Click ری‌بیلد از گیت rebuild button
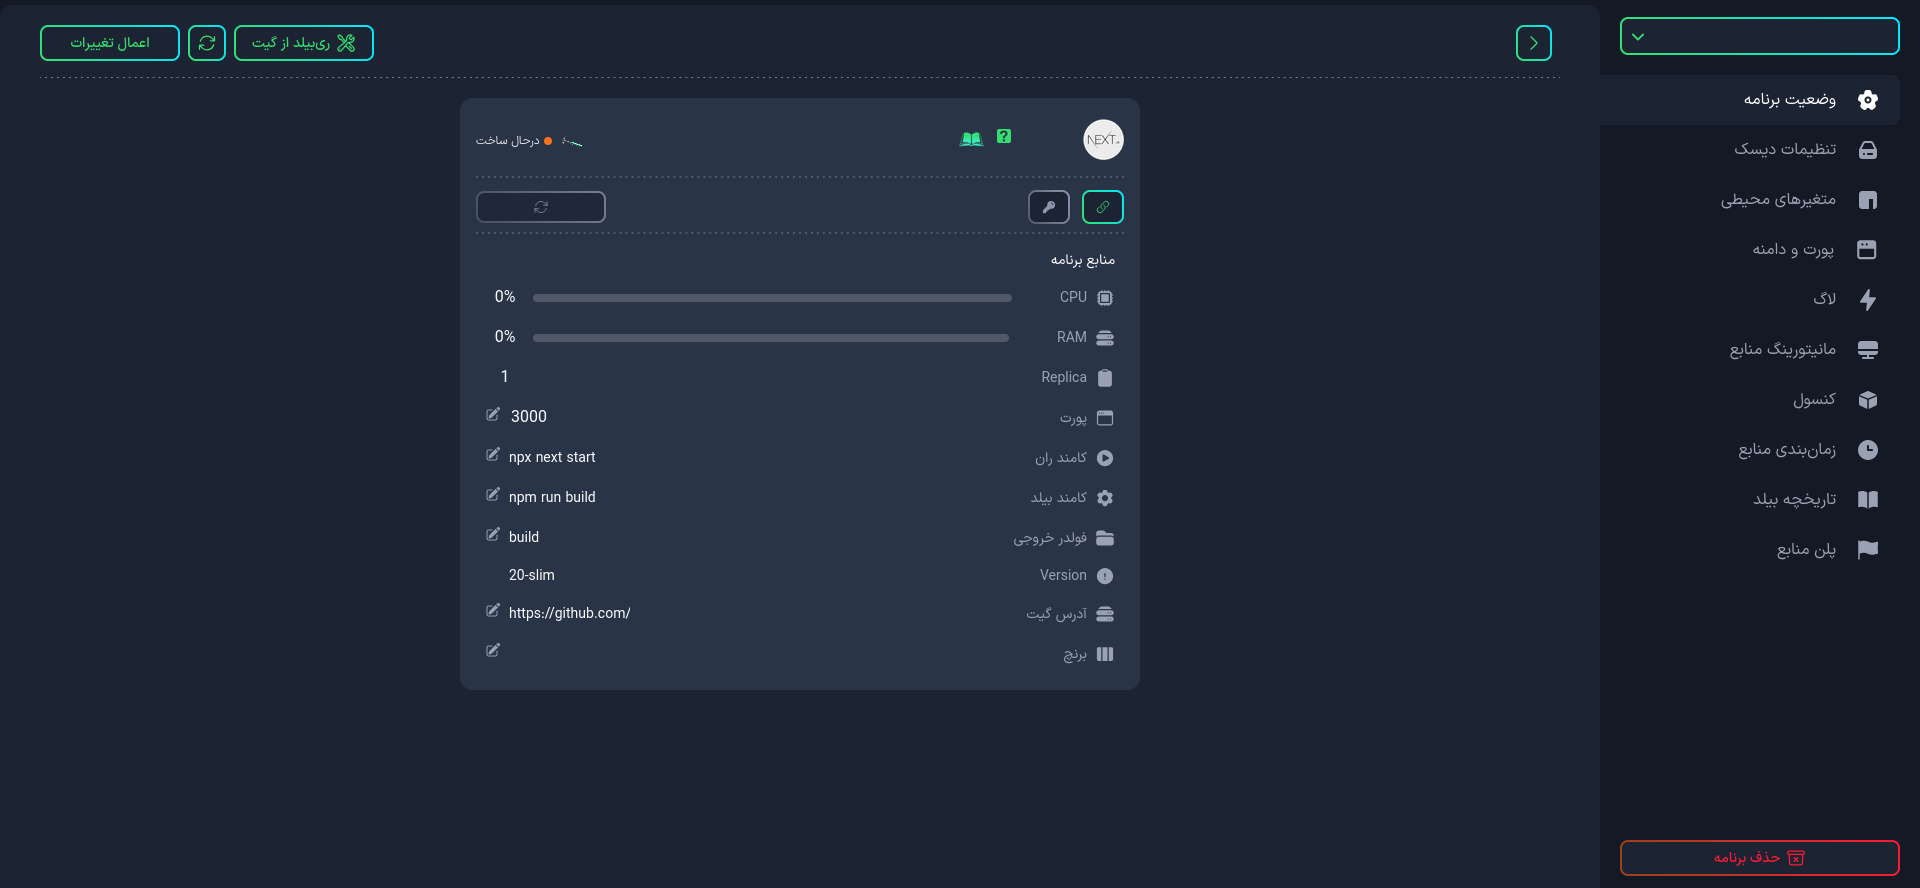1920x888 pixels. click(304, 43)
